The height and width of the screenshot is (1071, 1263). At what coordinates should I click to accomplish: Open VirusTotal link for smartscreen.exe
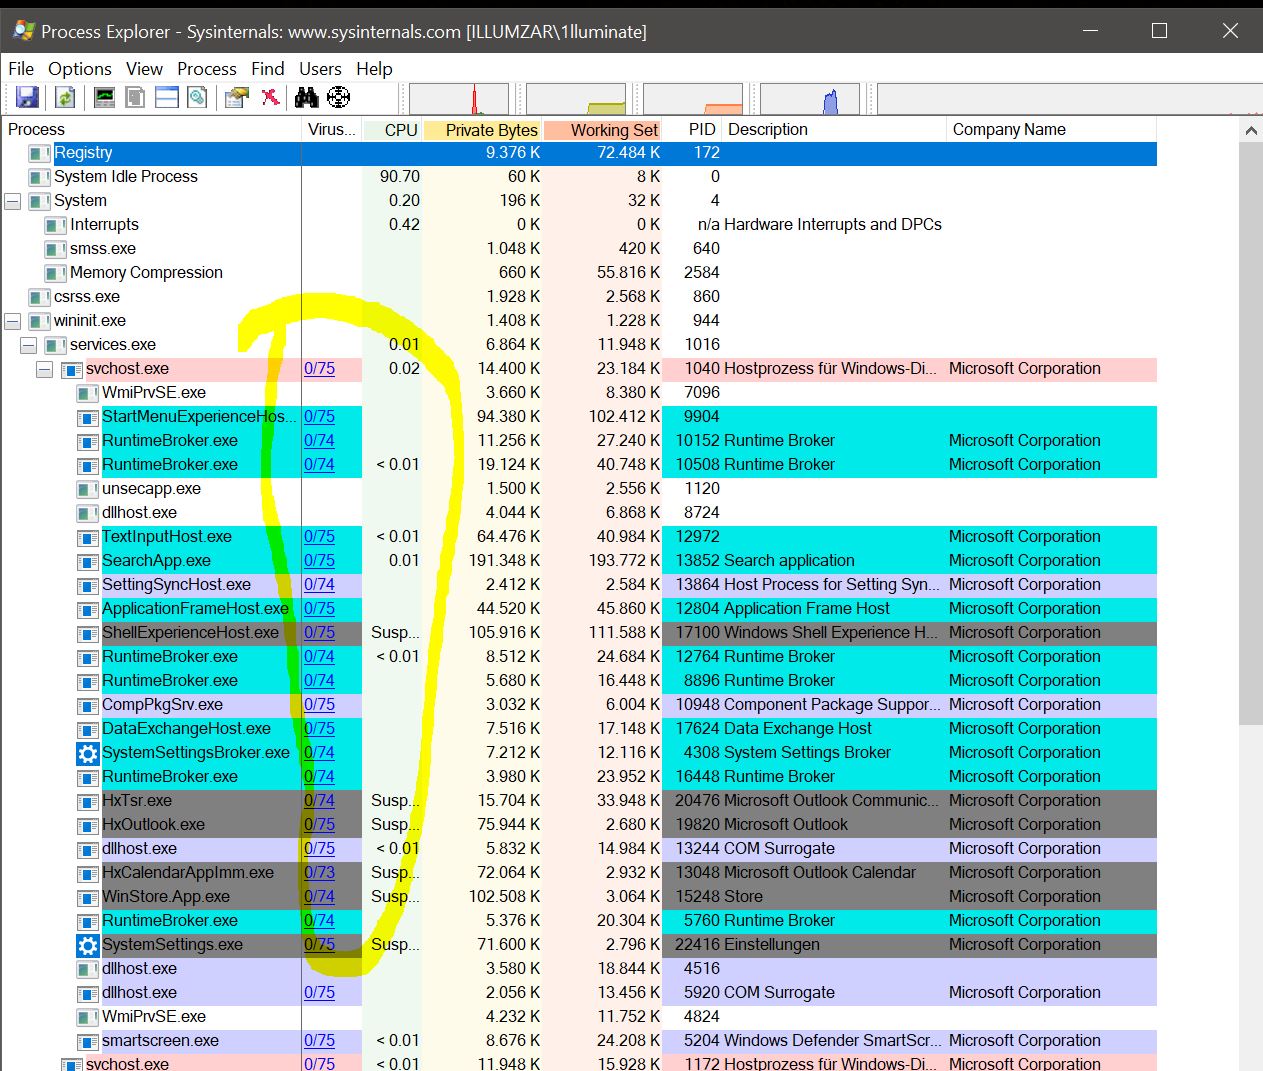point(319,1041)
